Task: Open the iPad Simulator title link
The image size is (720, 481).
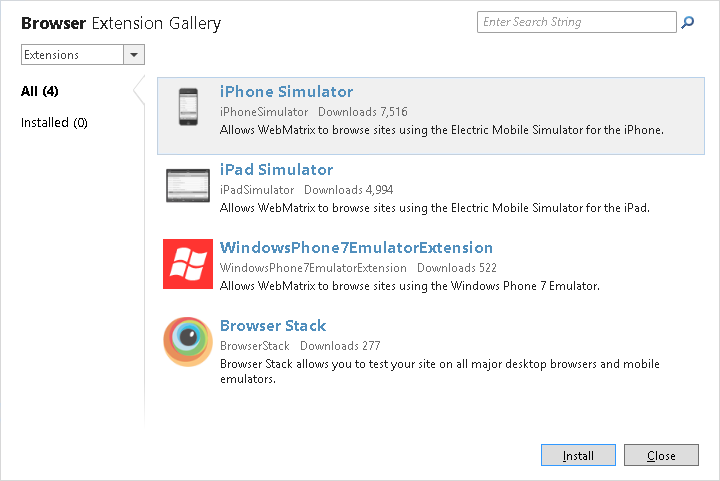Action: pos(276,170)
